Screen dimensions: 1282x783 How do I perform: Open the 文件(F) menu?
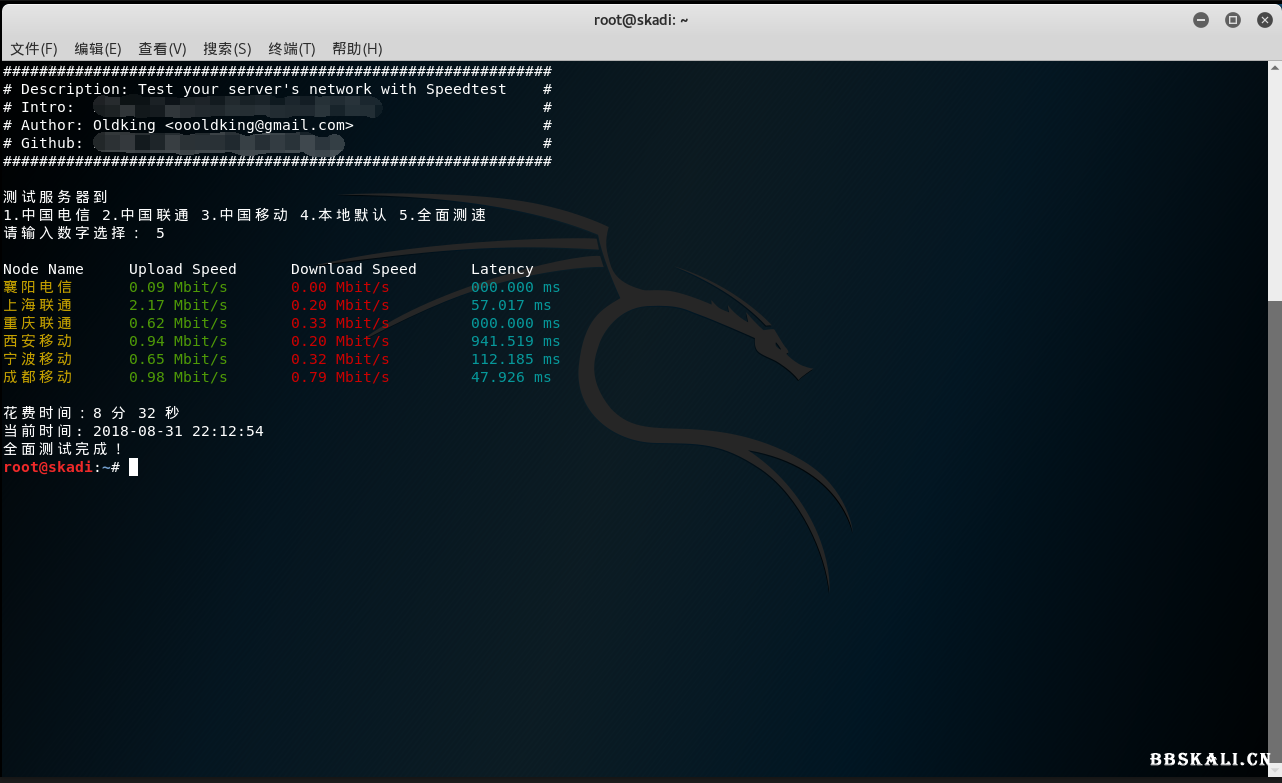[34, 49]
